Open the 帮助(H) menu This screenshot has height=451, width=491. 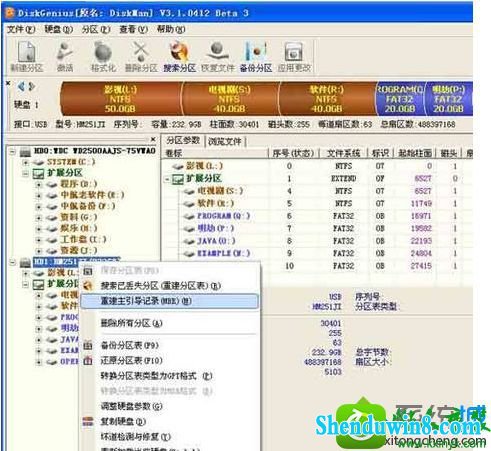point(171,30)
